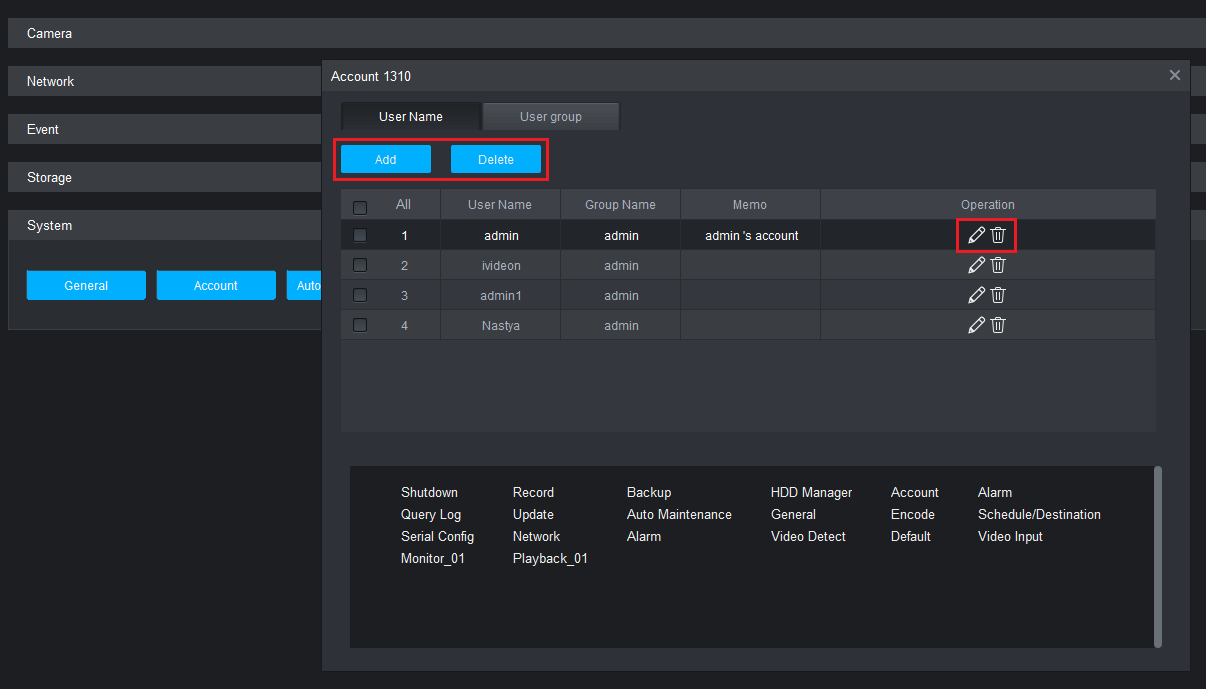Click the permissions list scrollbar
Image resolution: width=1206 pixels, height=689 pixels.
(1158, 556)
